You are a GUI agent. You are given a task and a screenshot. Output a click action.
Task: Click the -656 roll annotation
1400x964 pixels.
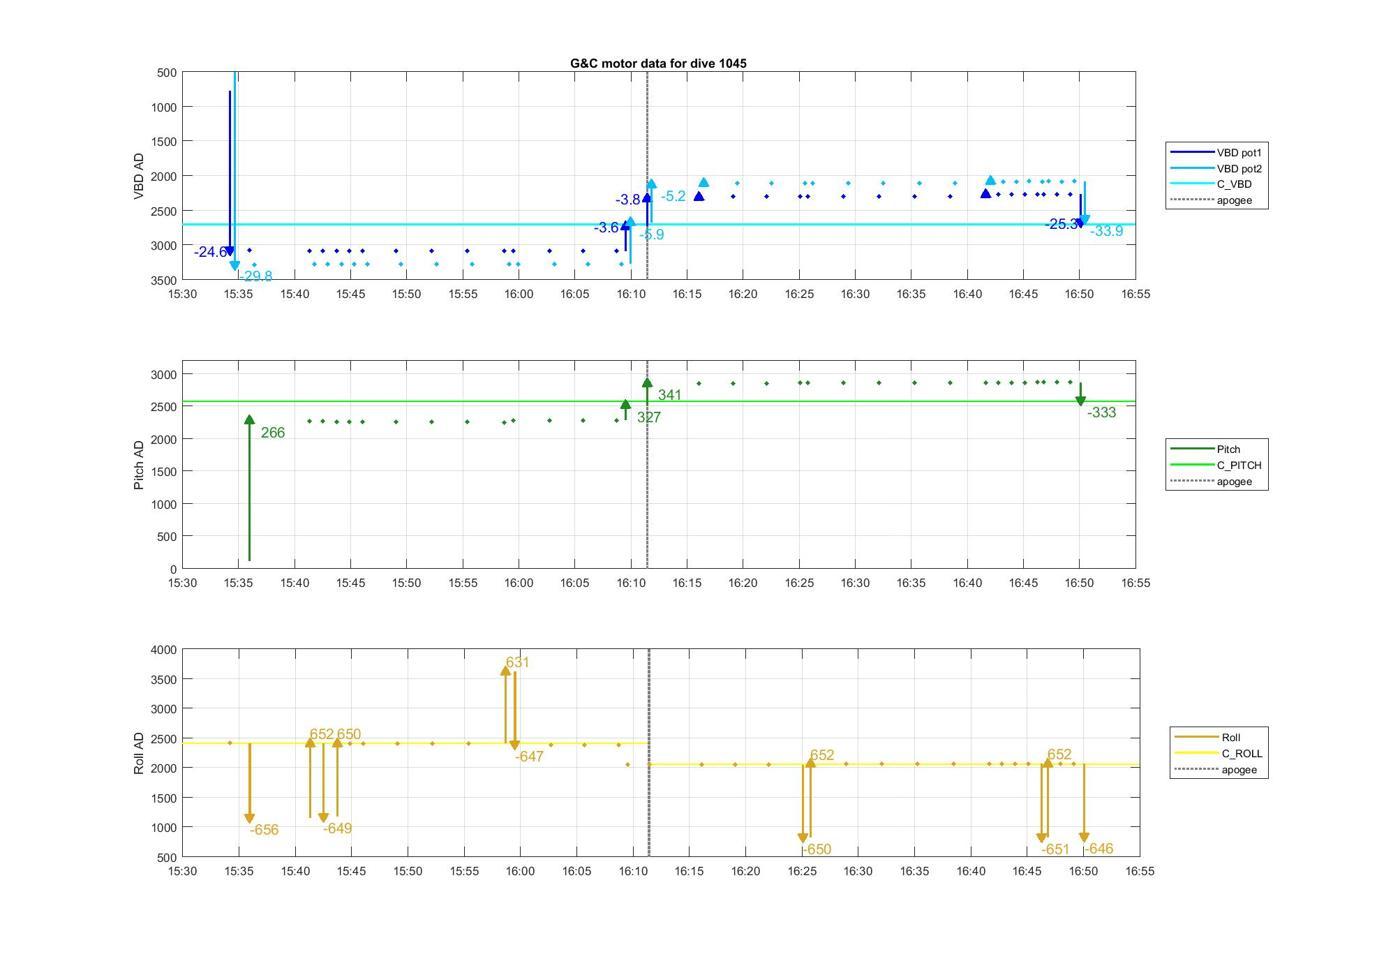(x=264, y=830)
